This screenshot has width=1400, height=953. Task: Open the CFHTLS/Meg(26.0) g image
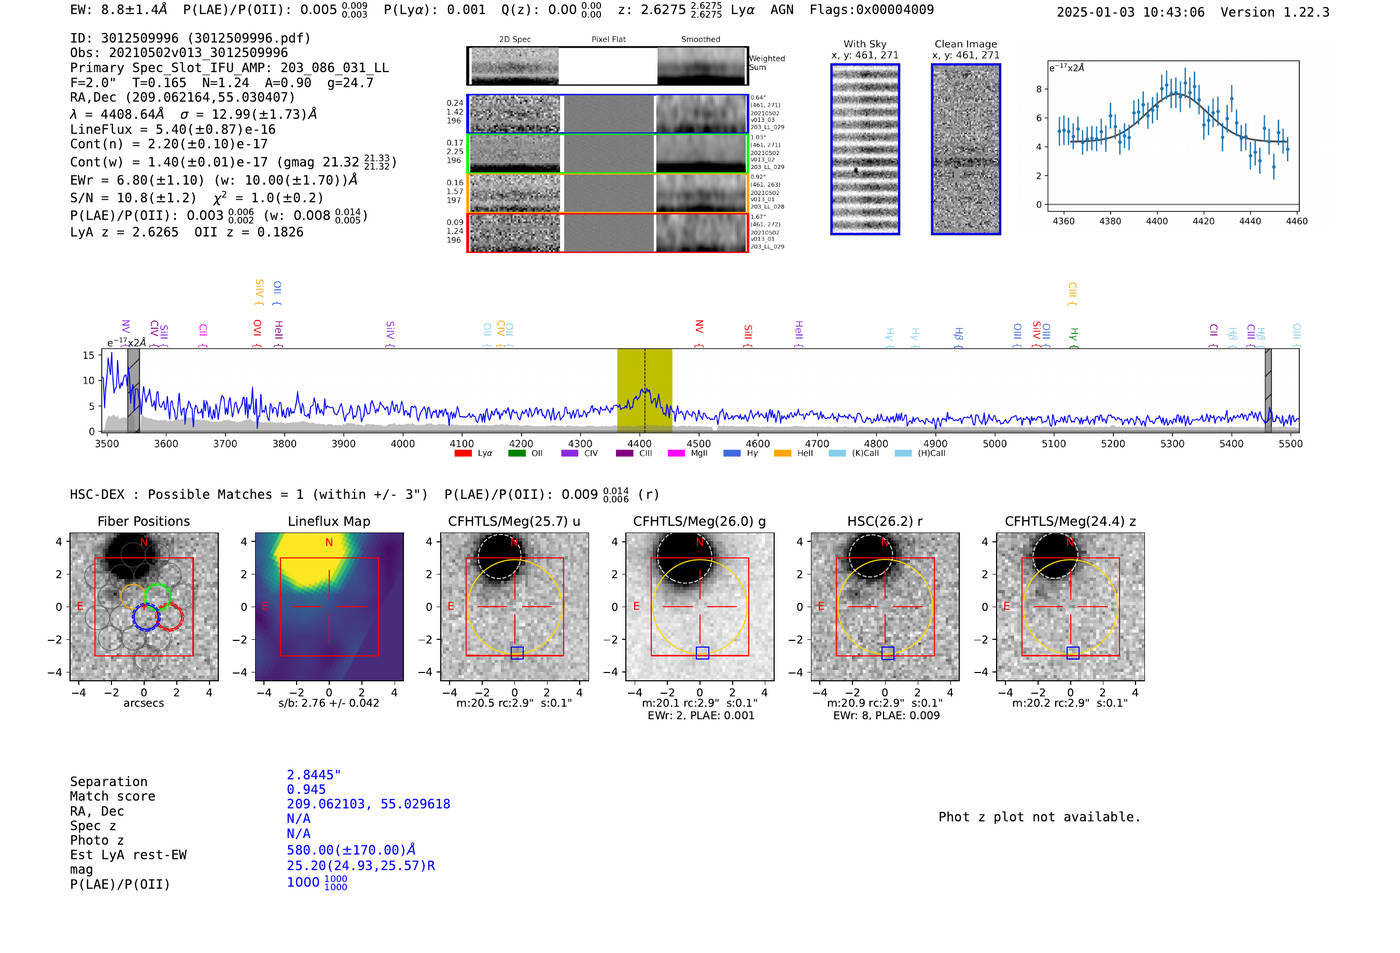700,607
